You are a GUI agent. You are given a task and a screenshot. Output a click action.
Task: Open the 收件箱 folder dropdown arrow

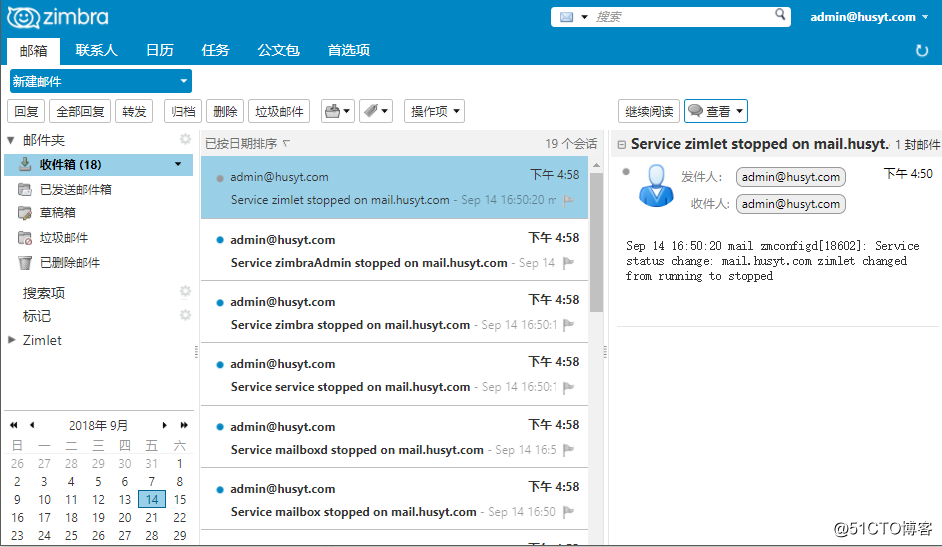click(178, 164)
